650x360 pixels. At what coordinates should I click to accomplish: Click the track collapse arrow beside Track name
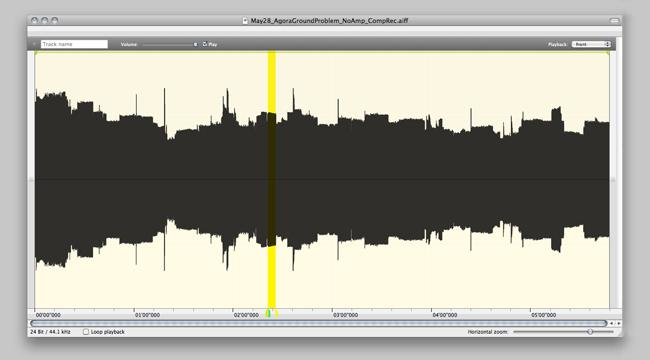pyautogui.click(x=34, y=44)
